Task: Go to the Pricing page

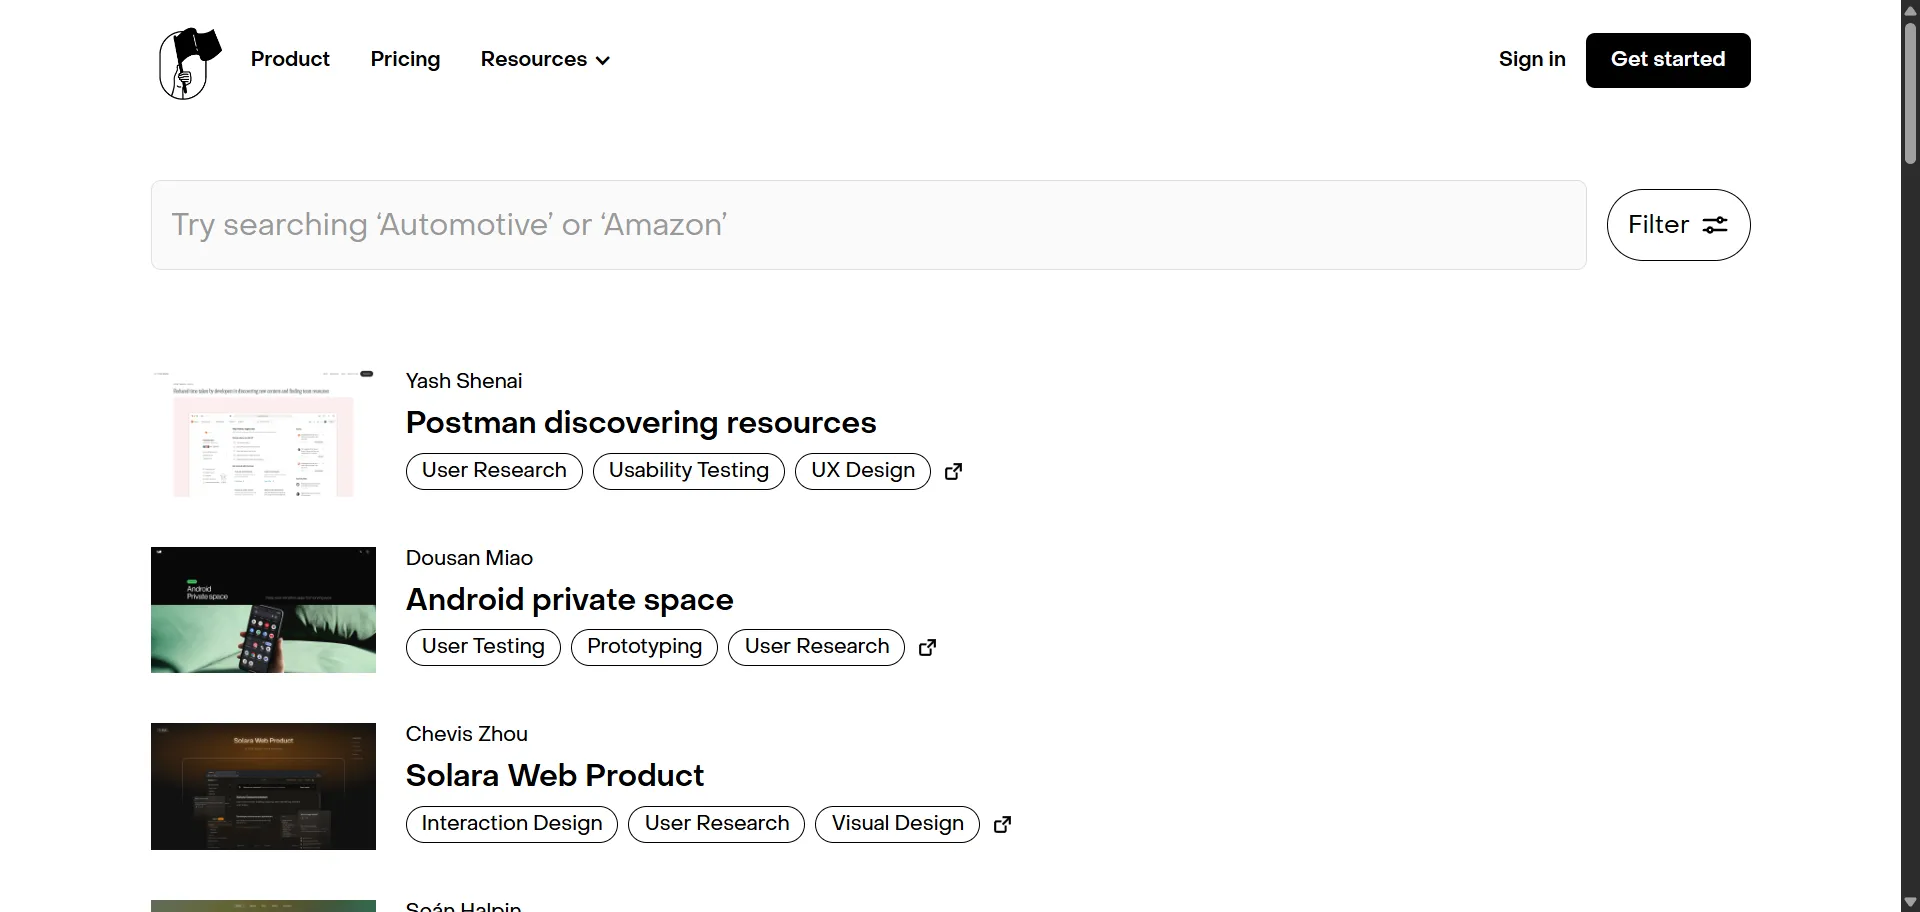Action: pyautogui.click(x=405, y=59)
